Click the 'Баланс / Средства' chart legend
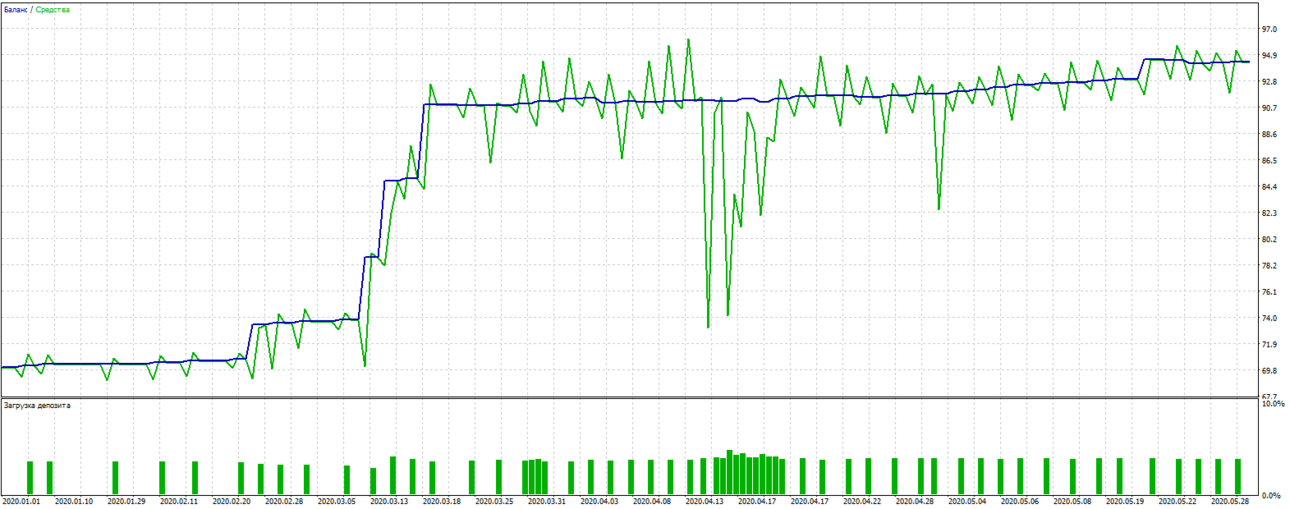The image size is (1290, 509). (38, 9)
